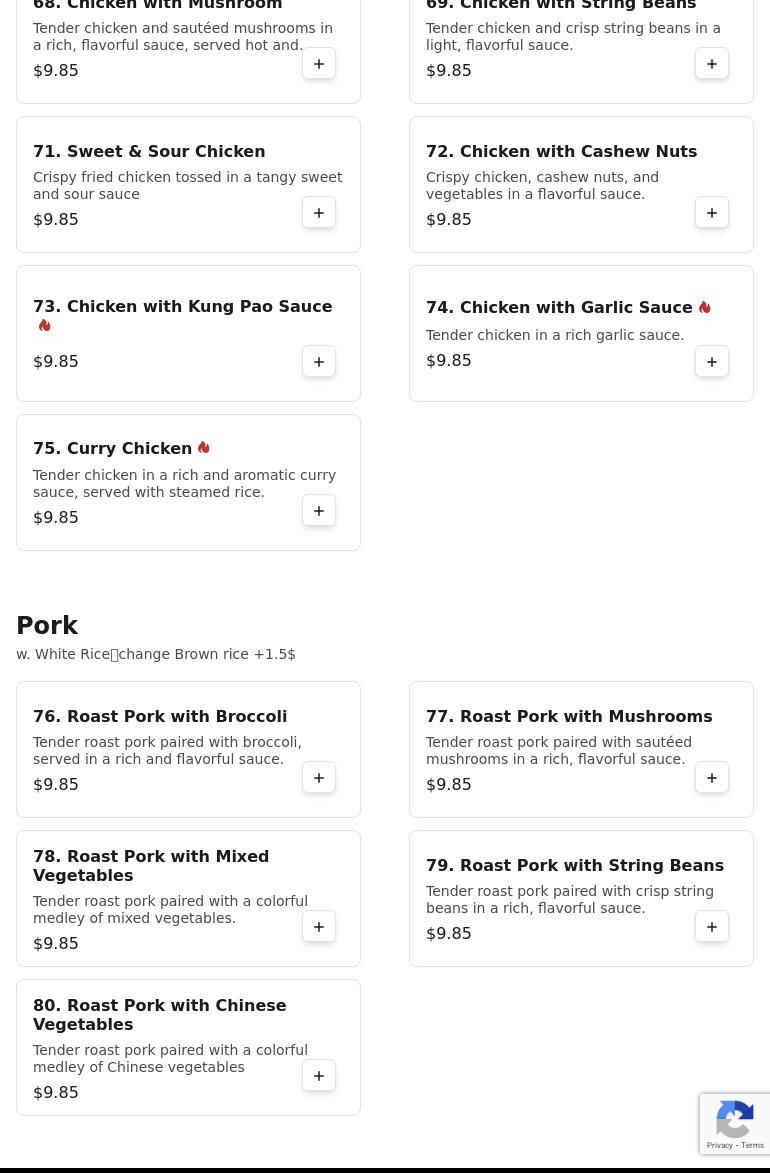Click the flame icon beside Garlic Sauce
This screenshot has height=1173, width=770.
705,307
